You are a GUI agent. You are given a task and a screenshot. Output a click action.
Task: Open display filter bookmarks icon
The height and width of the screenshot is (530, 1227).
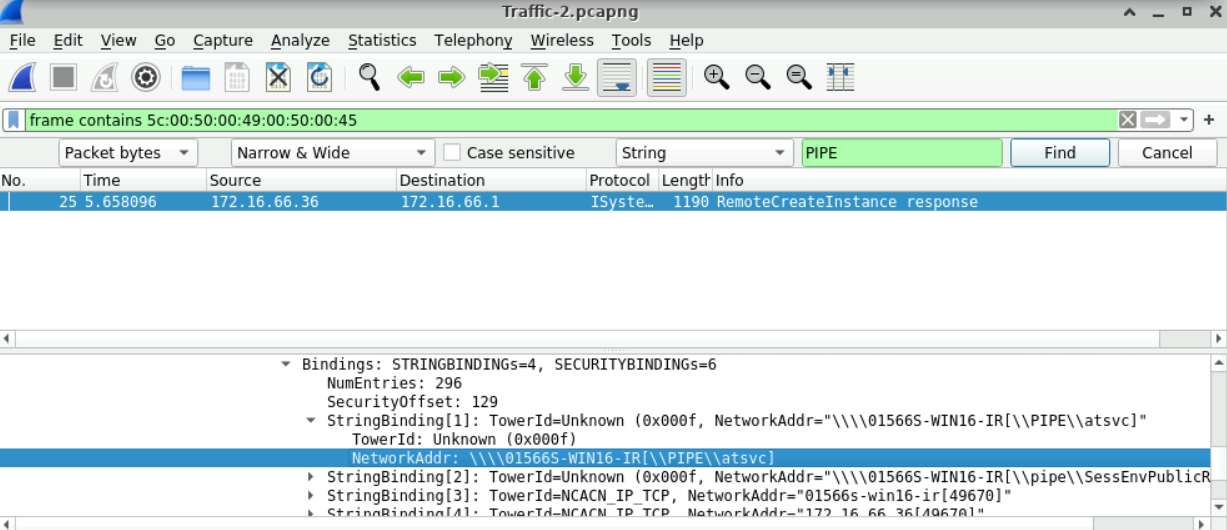point(14,120)
